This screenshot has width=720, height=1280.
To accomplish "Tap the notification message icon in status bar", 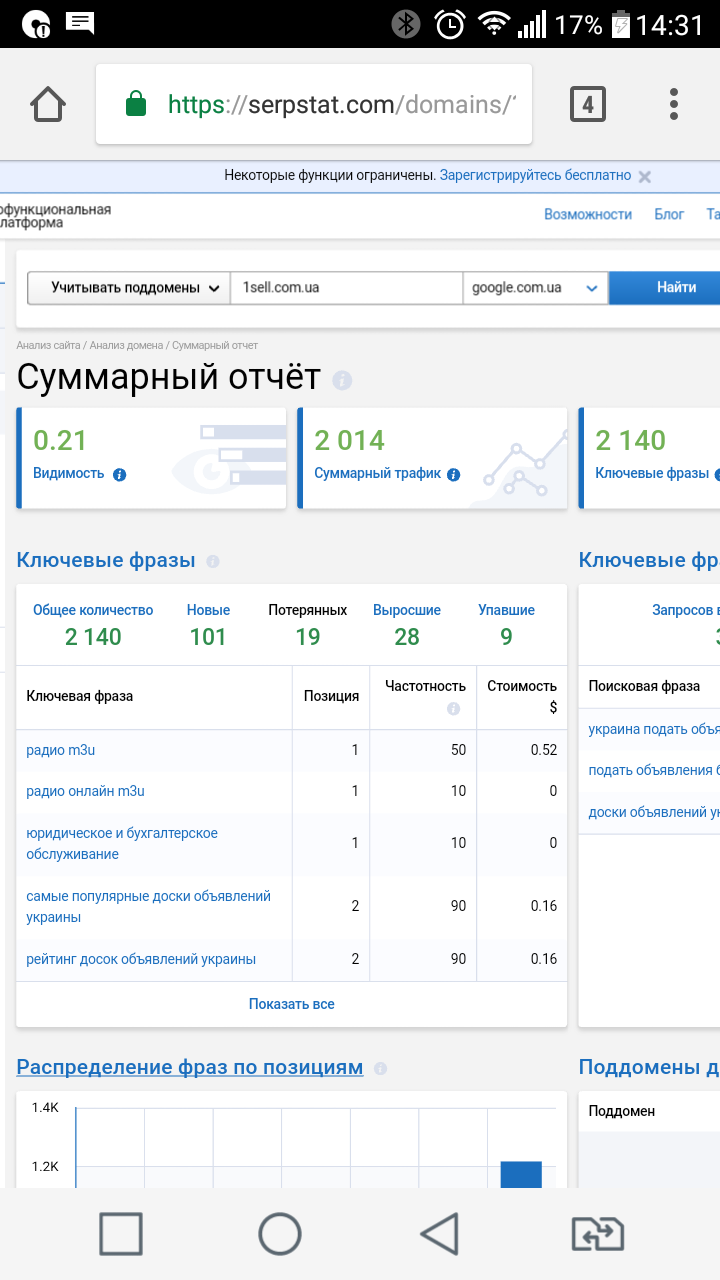I will click(80, 23).
